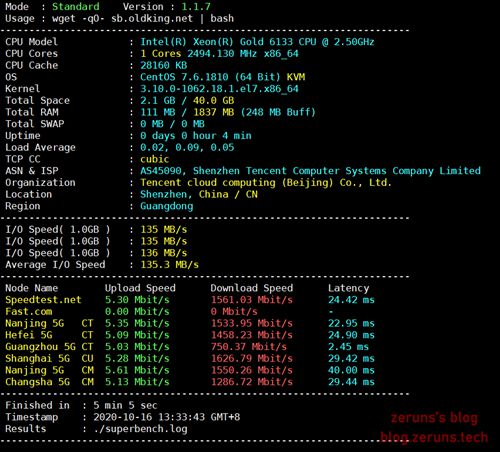Click the timestamp '2020-10-16 13:33:43 GMT+8'
This screenshot has width=500, height=452.
pyautogui.click(x=167, y=417)
